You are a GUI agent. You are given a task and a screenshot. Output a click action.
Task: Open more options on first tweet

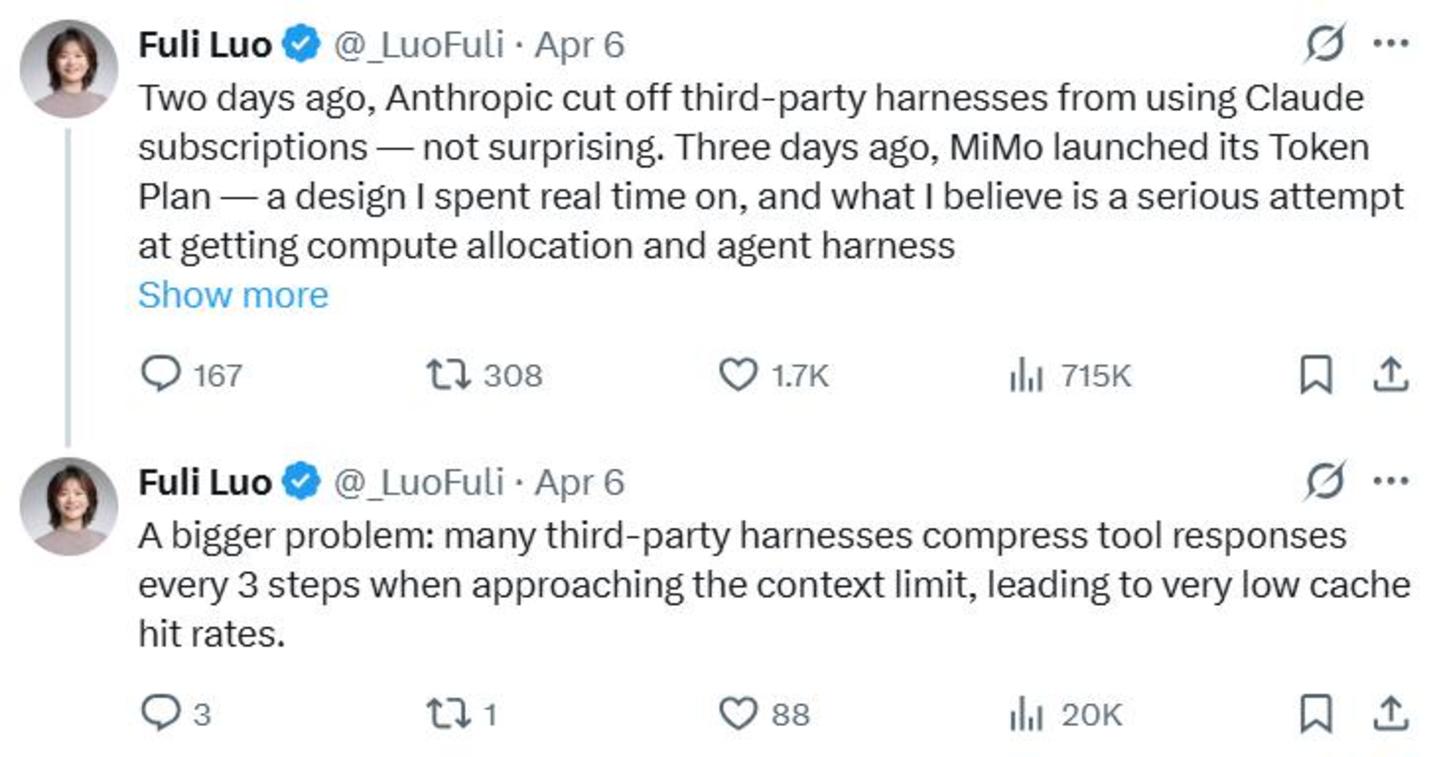pos(1391,45)
